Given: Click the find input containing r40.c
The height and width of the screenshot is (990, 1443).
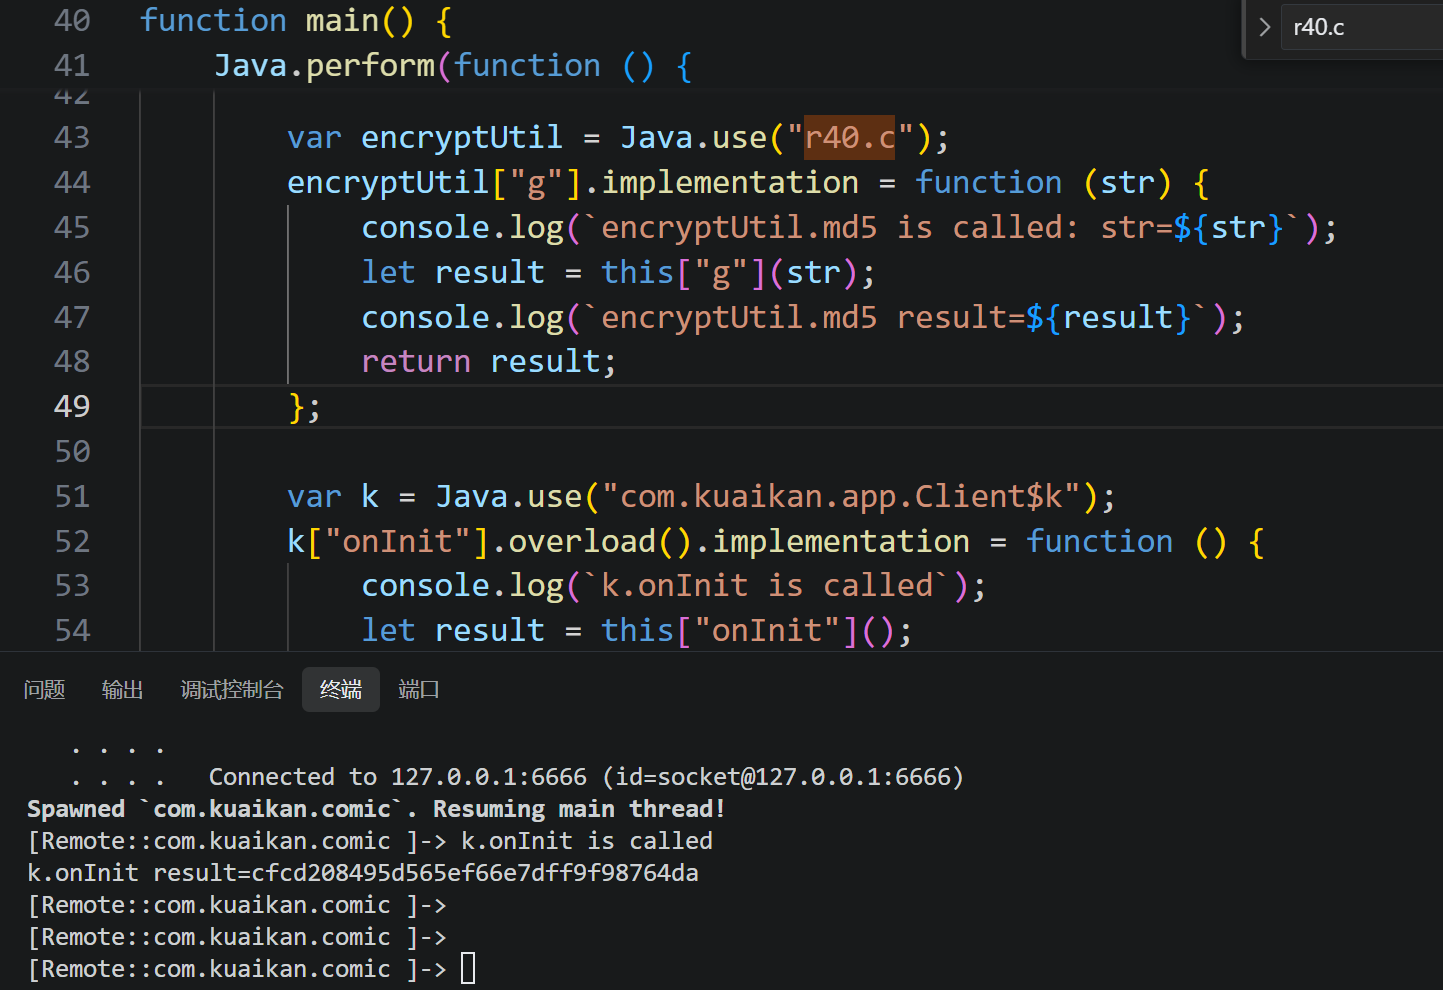Looking at the screenshot, I should pyautogui.click(x=1364, y=27).
